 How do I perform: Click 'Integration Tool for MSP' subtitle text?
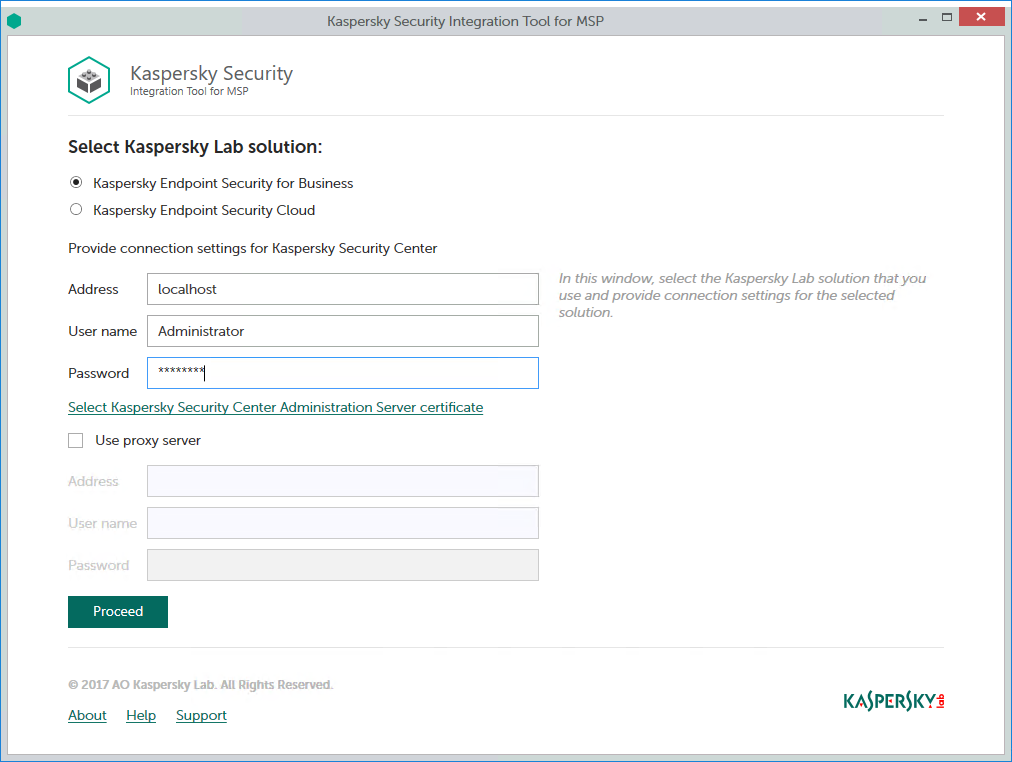coord(189,92)
